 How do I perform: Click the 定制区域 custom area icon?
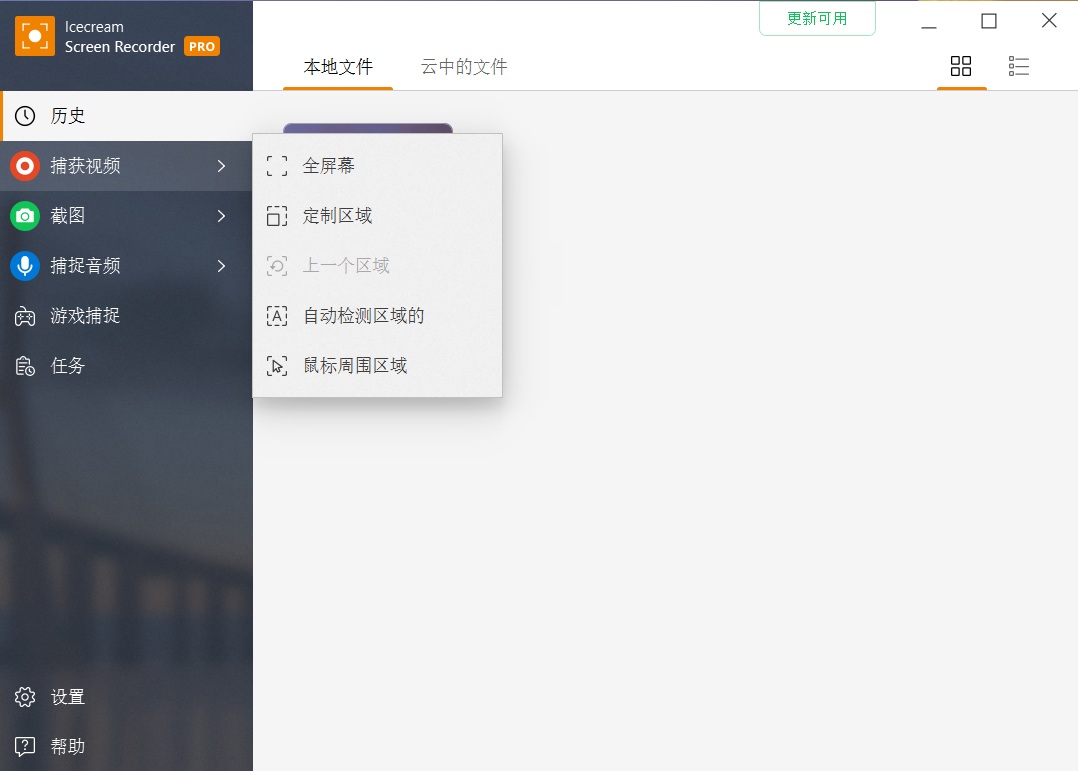pyautogui.click(x=277, y=216)
